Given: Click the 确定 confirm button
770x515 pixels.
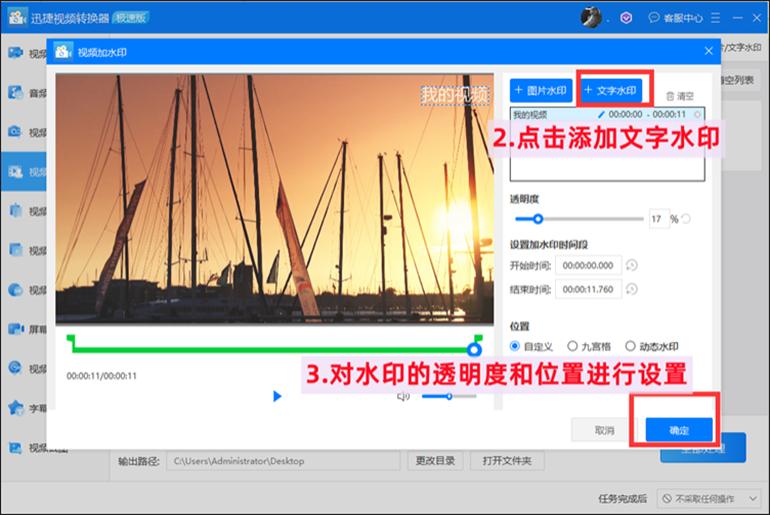Looking at the screenshot, I should [679, 431].
